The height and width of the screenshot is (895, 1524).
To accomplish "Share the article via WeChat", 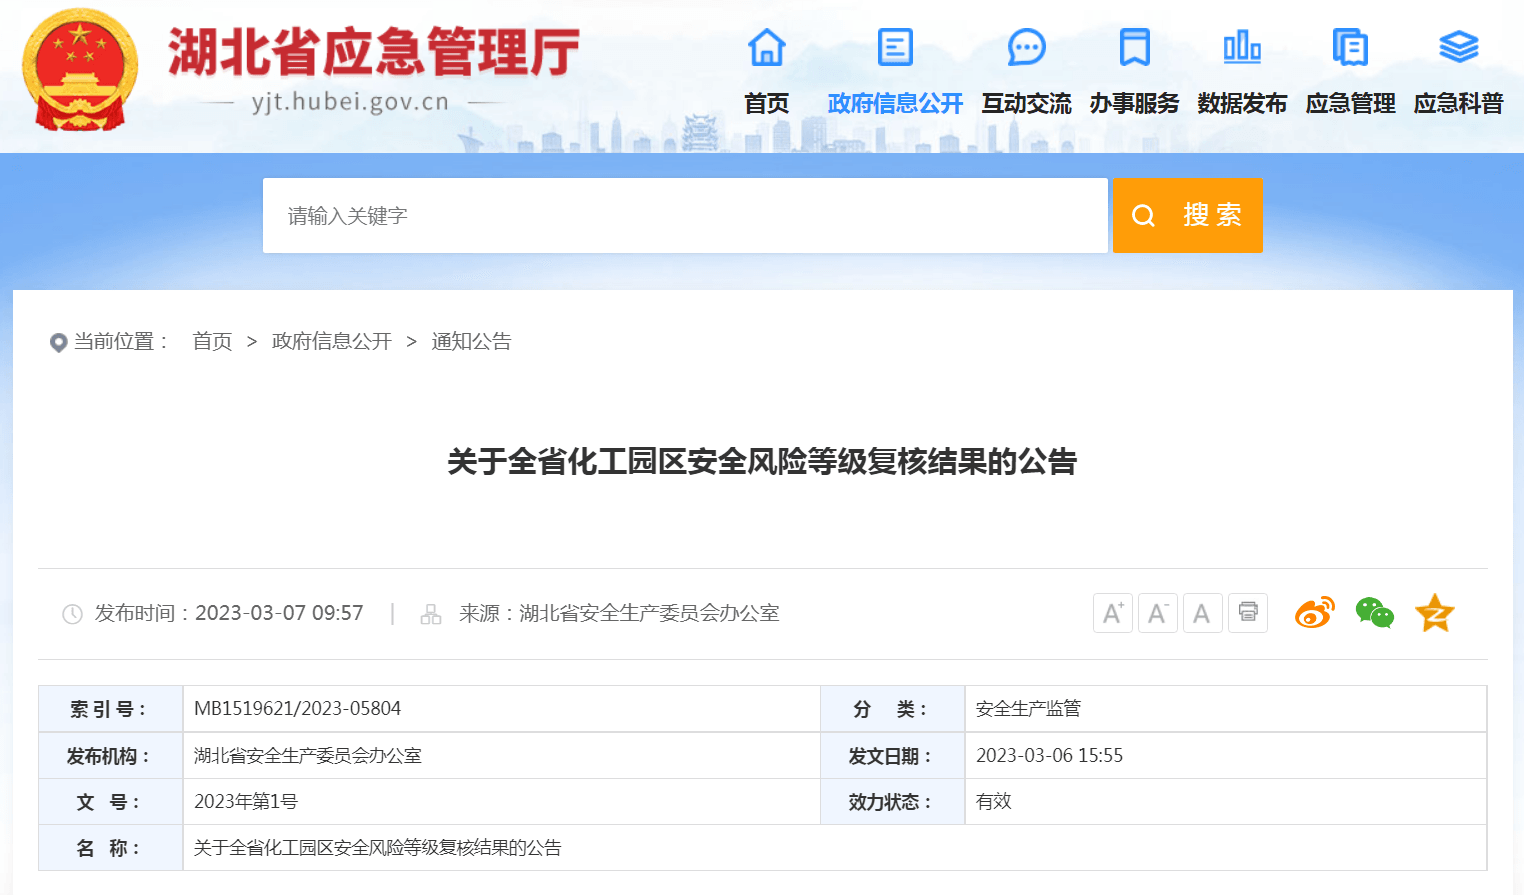I will pyautogui.click(x=1374, y=613).
